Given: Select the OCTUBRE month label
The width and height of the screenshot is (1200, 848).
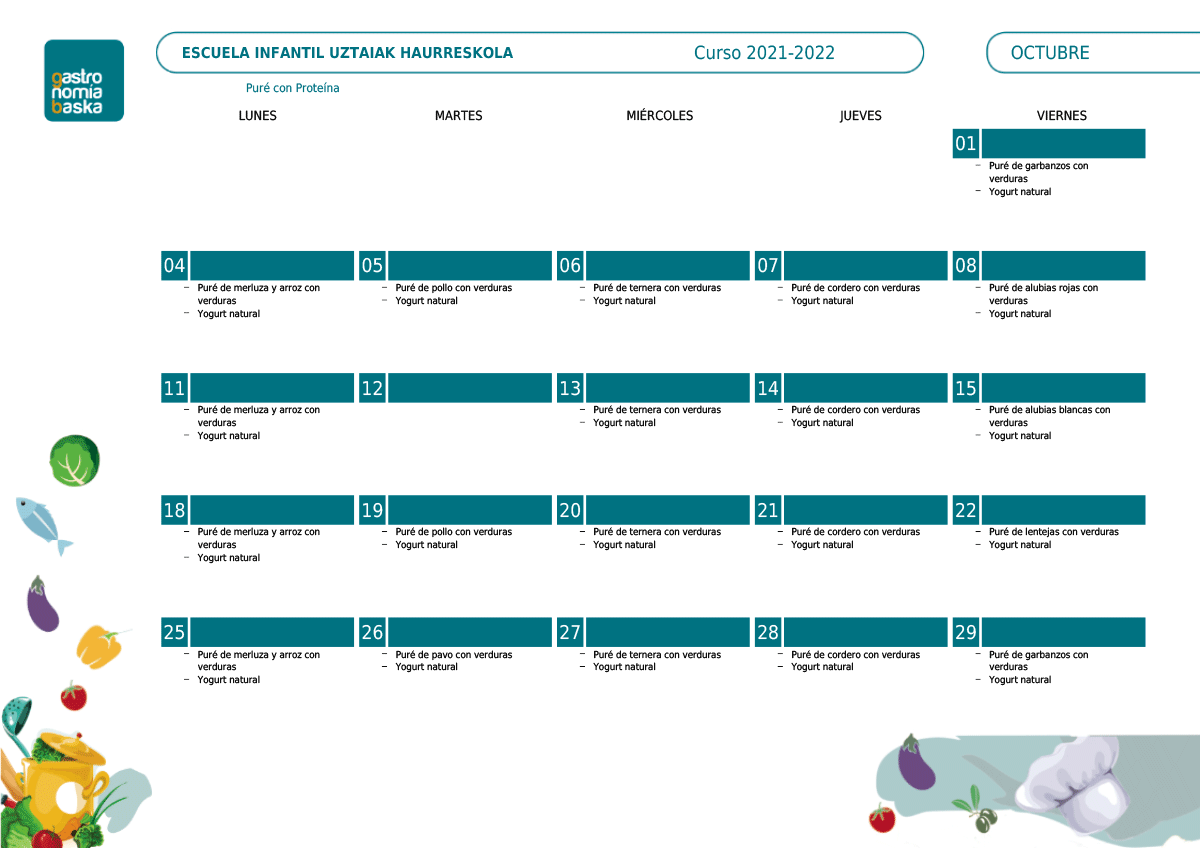Looking at the screenshot, I should [1050, 53].
